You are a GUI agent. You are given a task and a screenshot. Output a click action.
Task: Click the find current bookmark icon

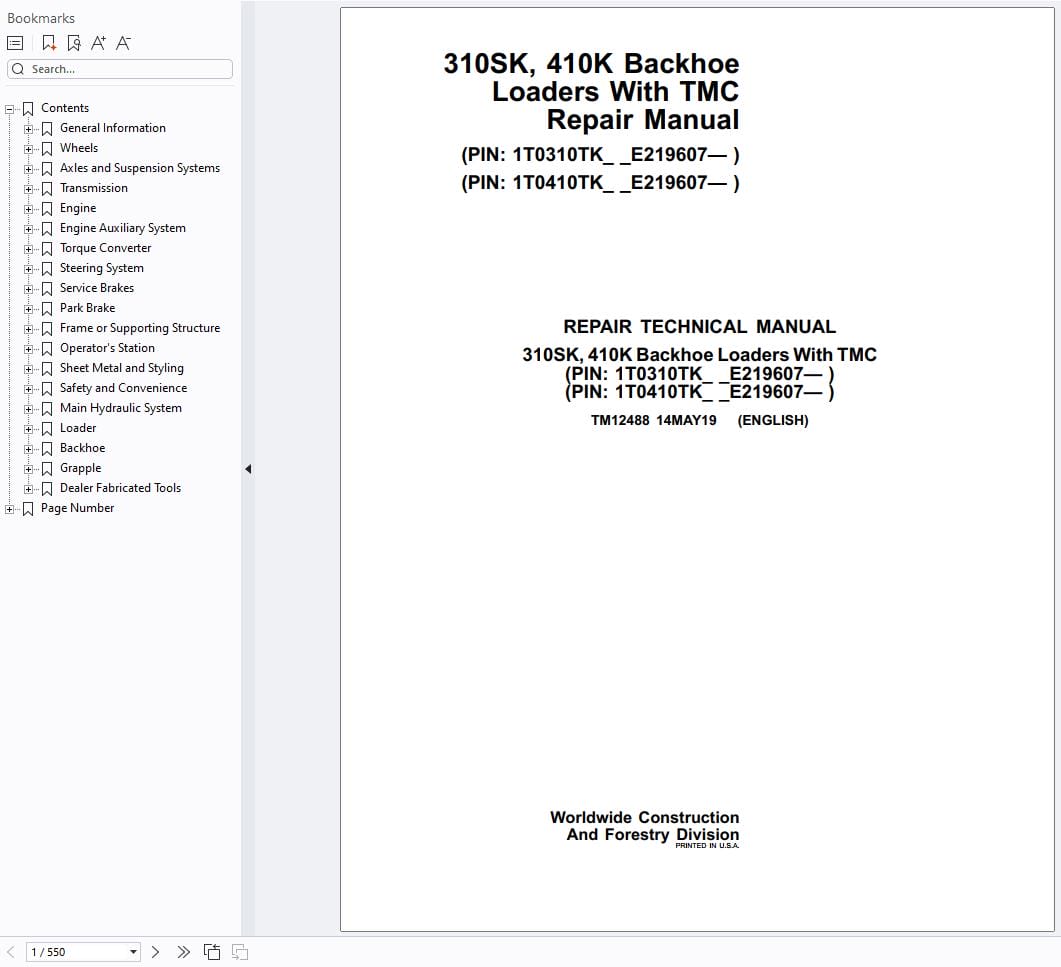[x=74, y=43]
